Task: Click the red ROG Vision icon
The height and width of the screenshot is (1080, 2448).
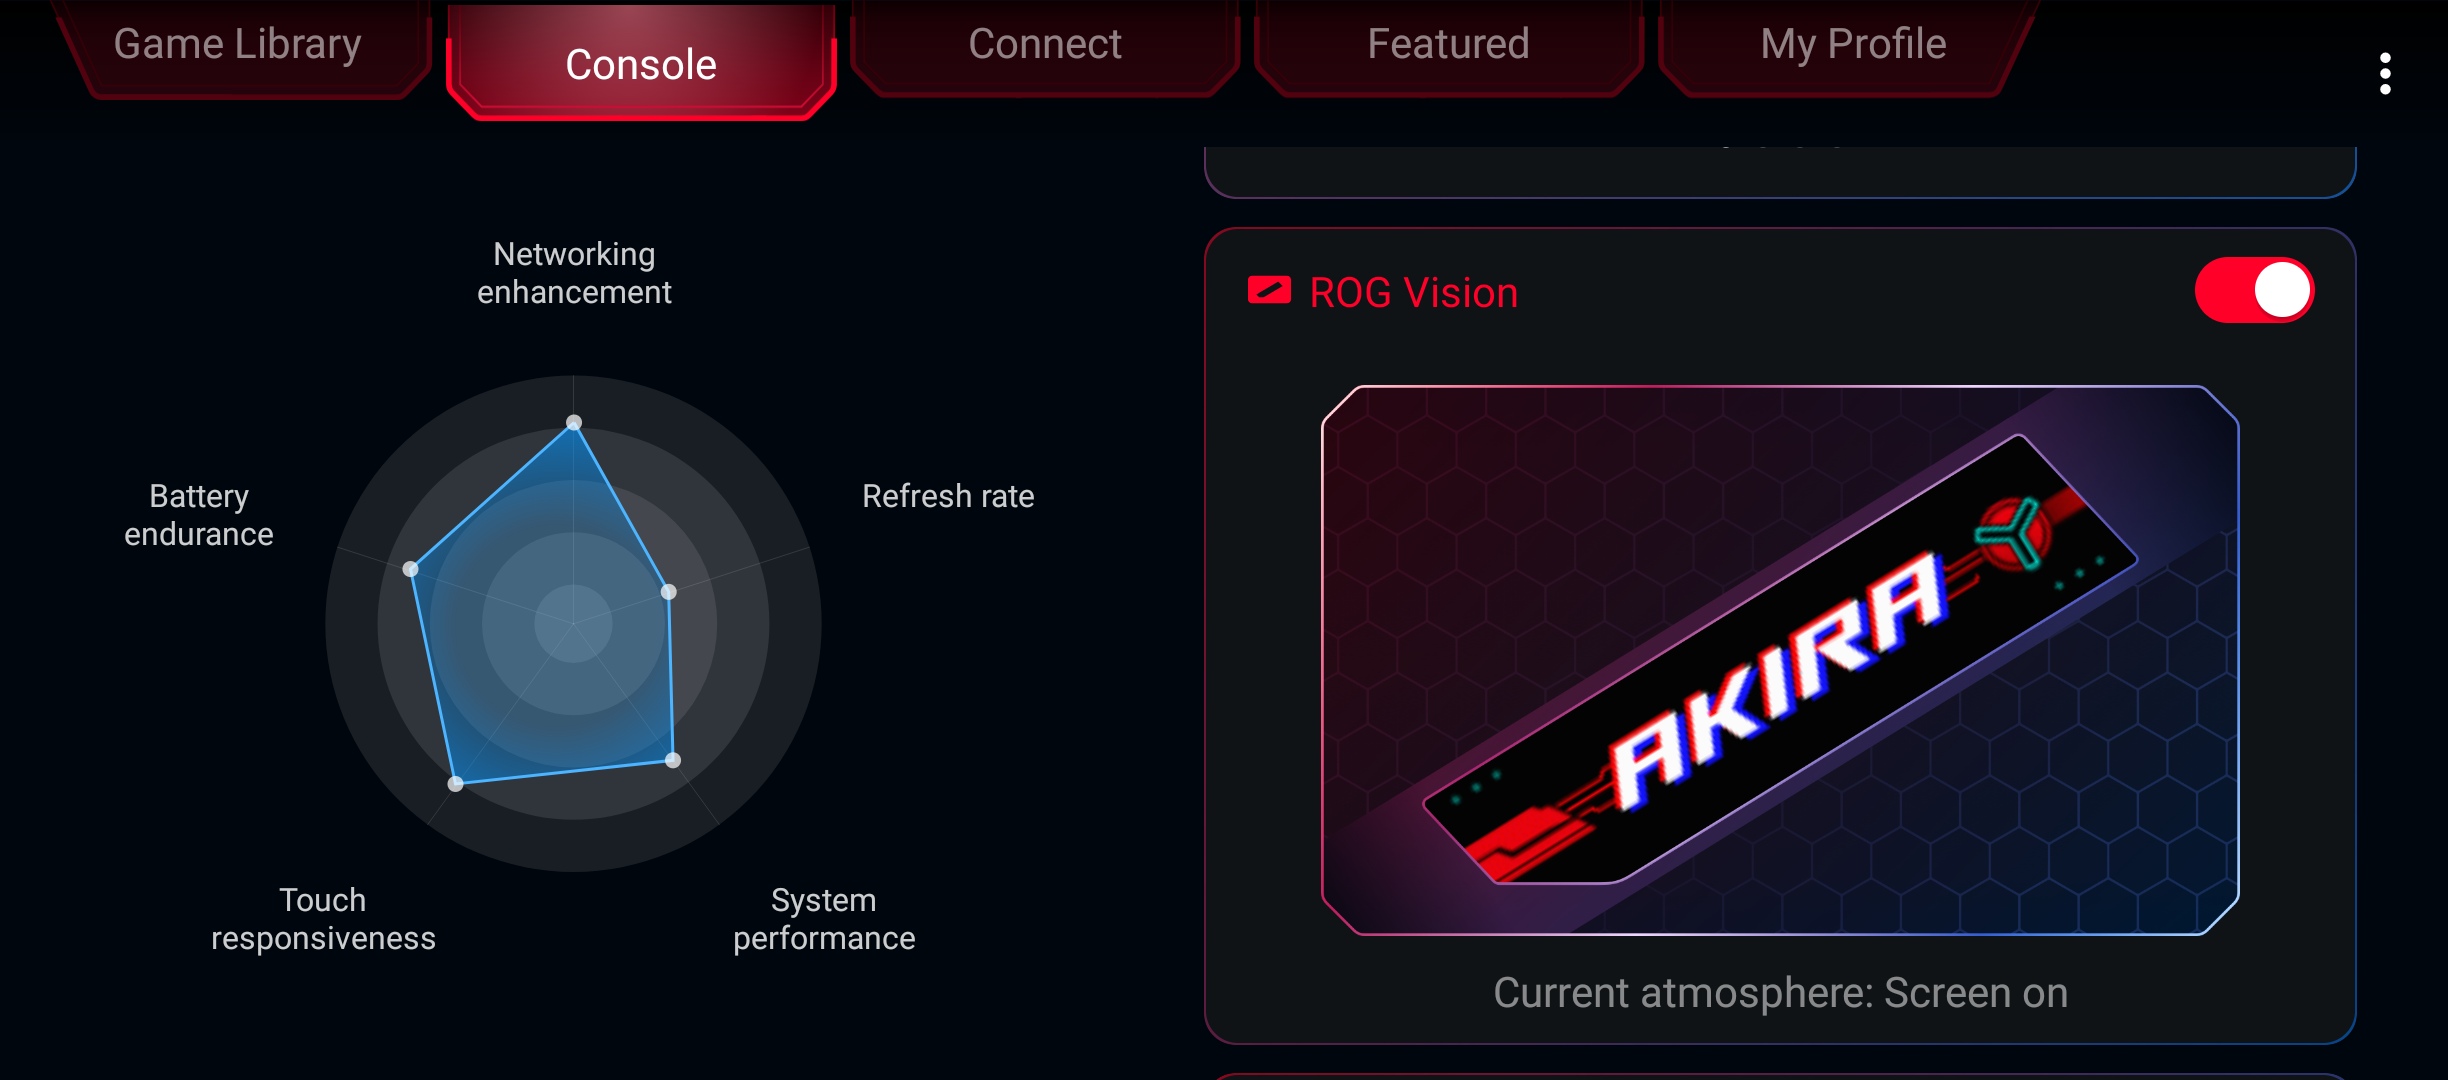Action: [x=1269, y=291]
